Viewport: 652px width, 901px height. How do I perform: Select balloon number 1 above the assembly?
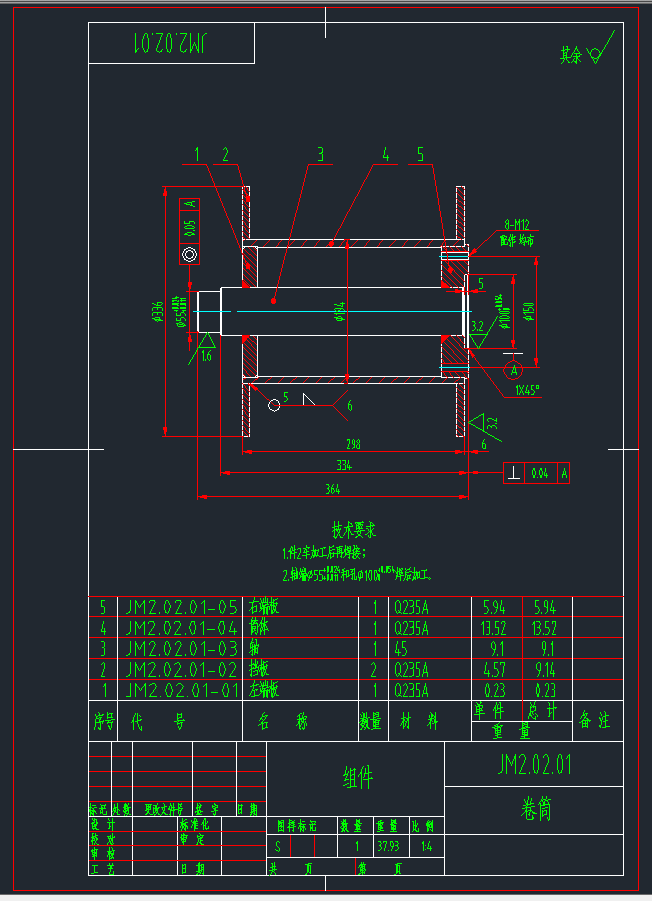[x=196, y=155]
